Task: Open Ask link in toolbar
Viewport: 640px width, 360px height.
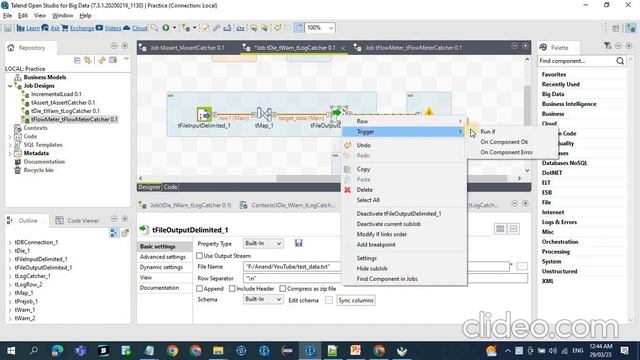Action: coord(51,28)
